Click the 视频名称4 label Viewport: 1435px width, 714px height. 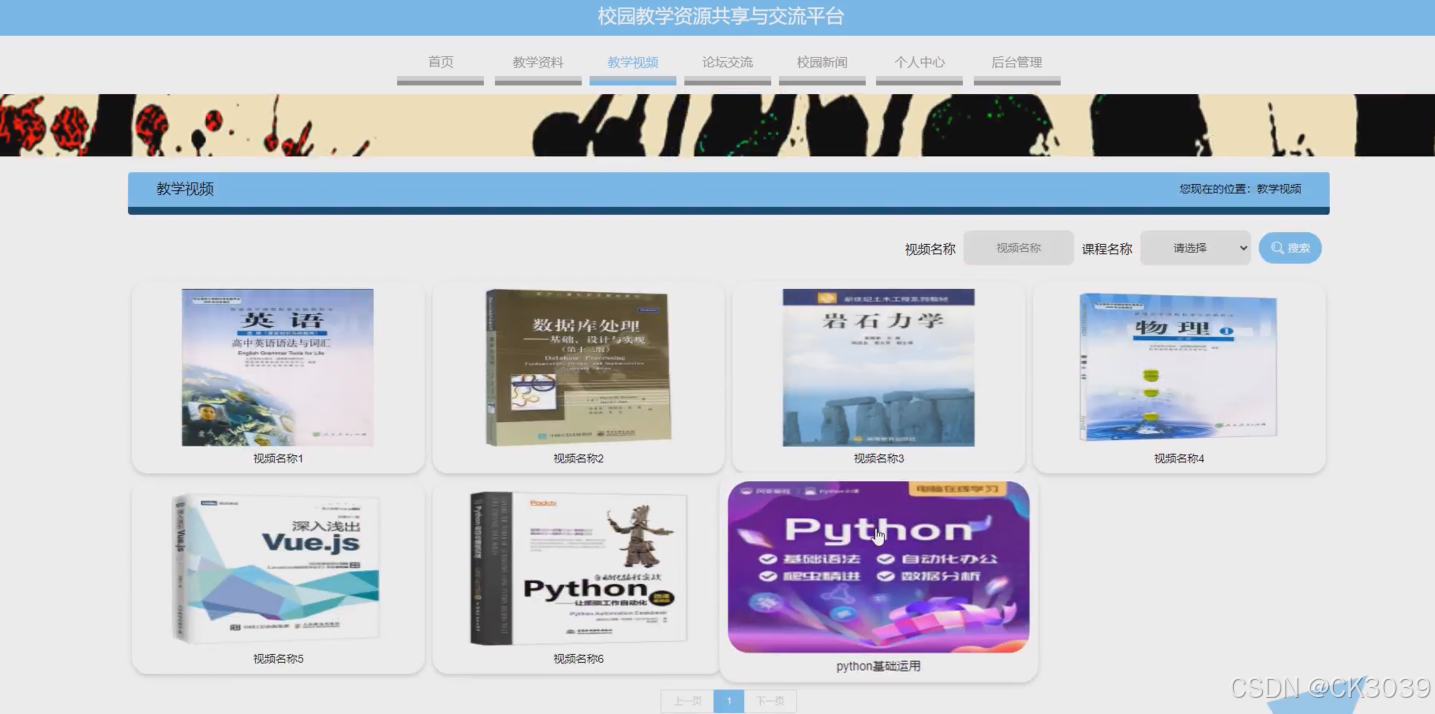[x=1179, y=459]
